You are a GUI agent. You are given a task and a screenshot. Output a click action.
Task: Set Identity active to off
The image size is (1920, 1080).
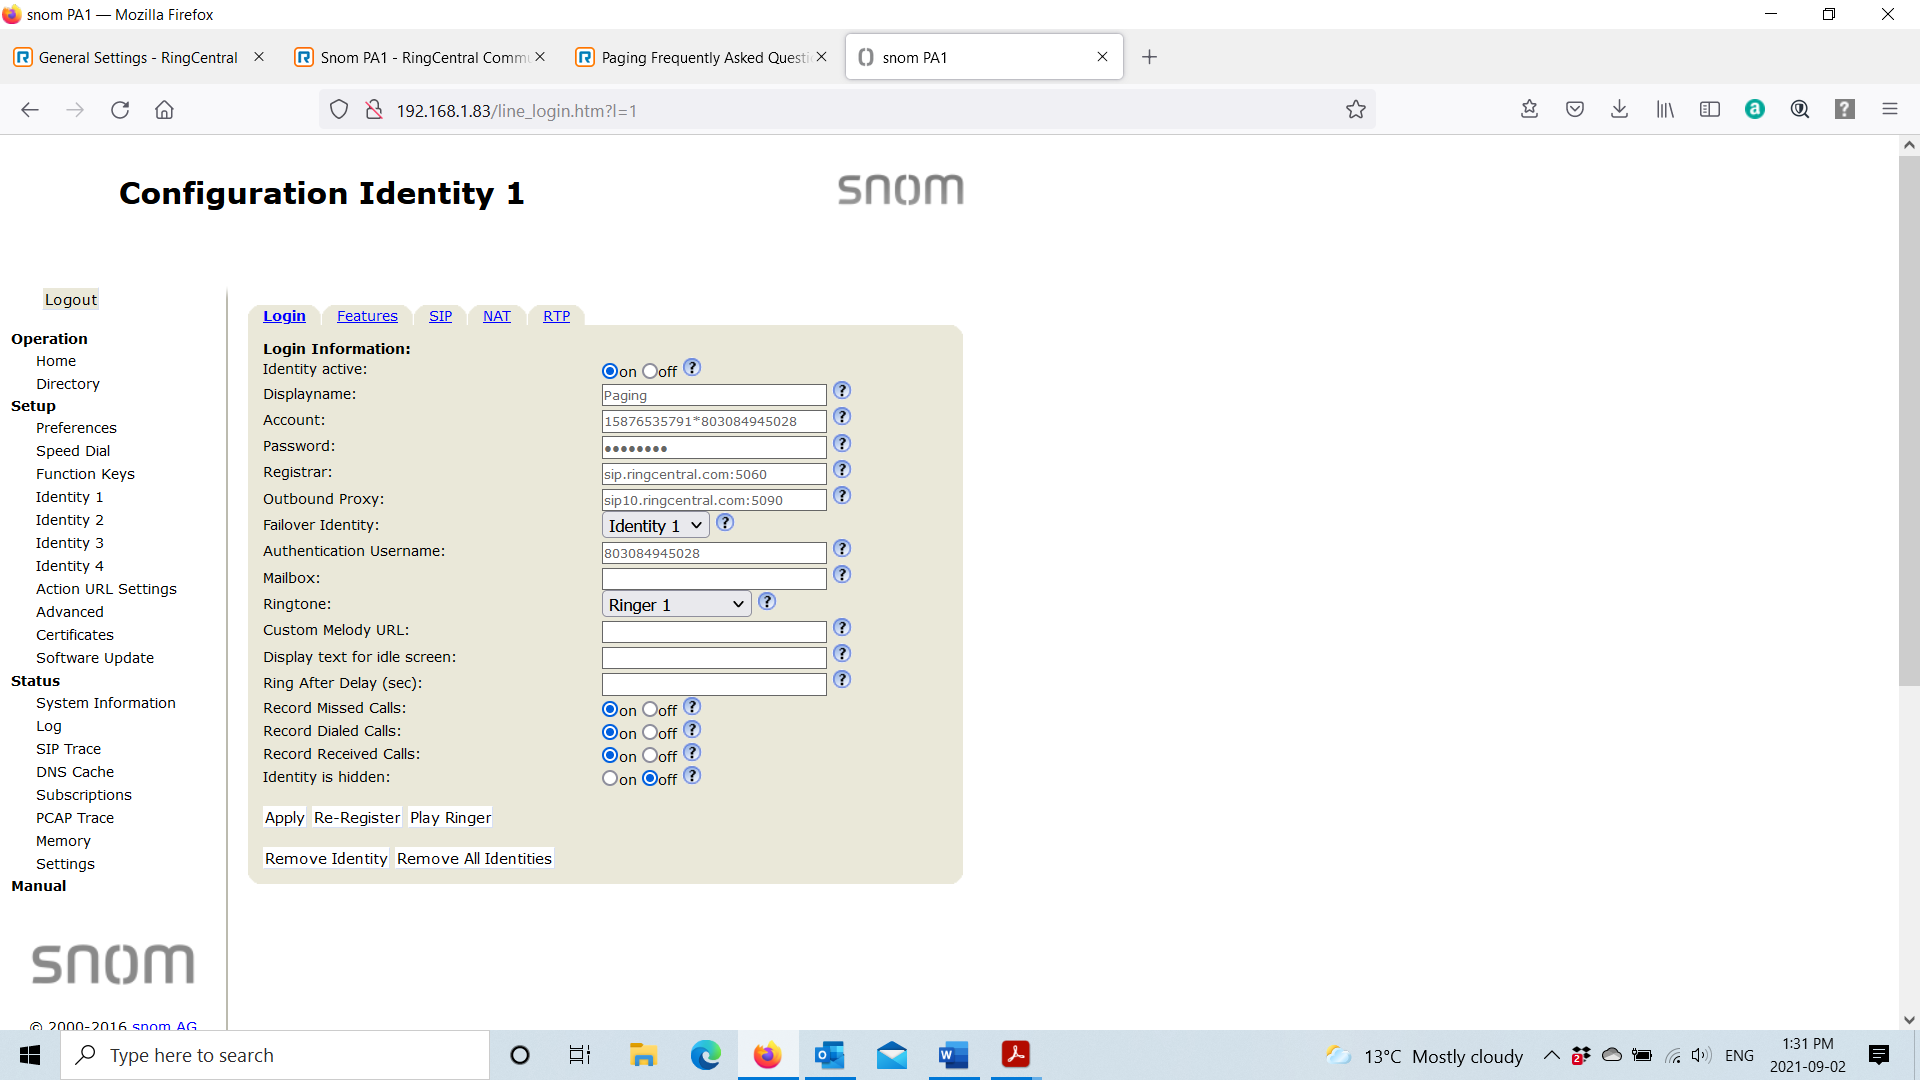coord(650,371)
